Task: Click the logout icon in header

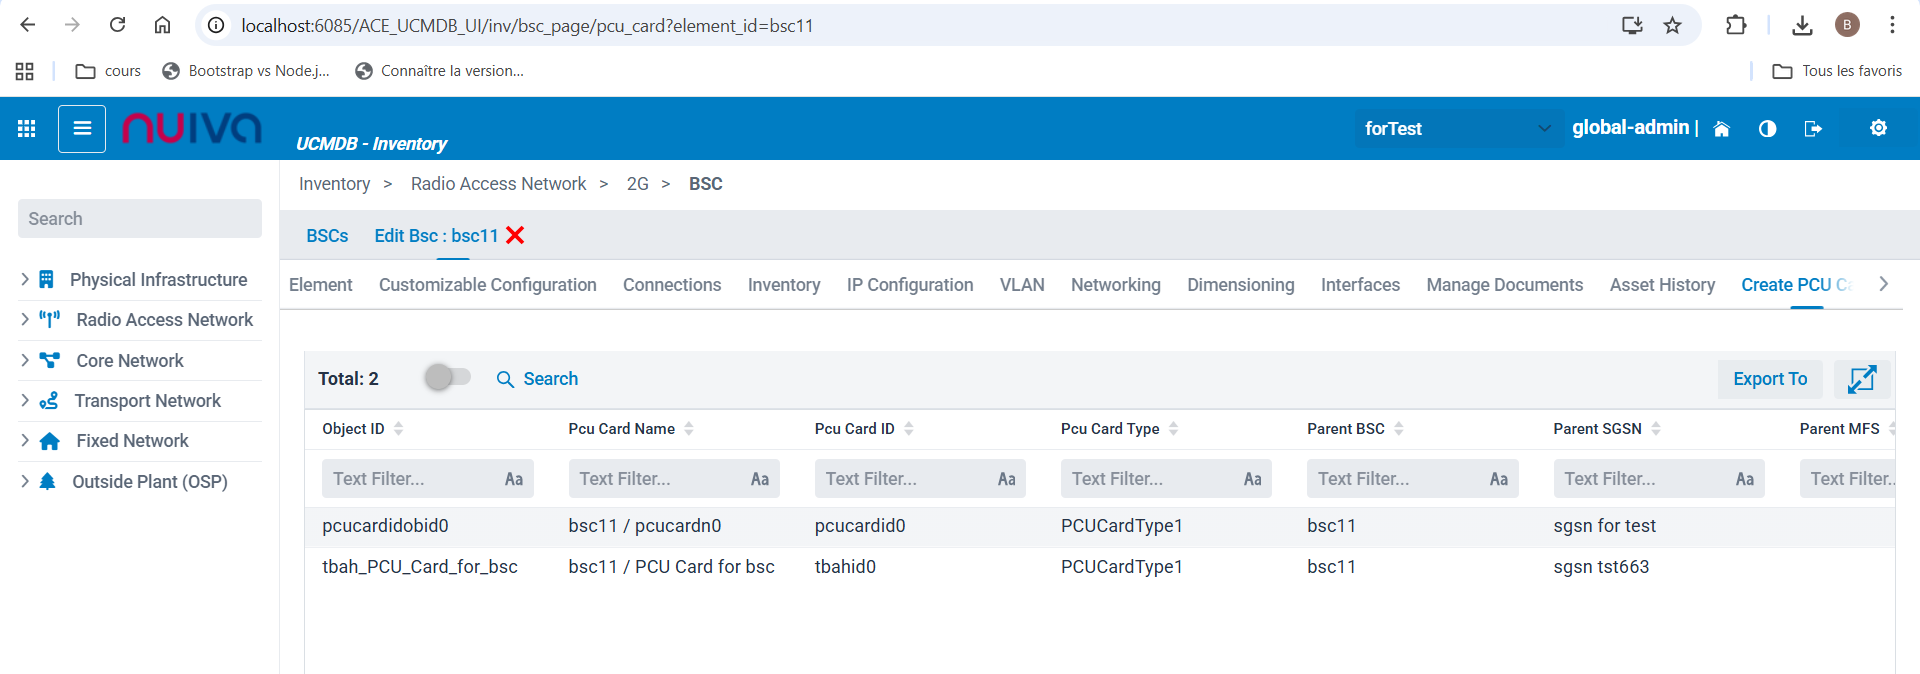Action: pos(1812,129)
